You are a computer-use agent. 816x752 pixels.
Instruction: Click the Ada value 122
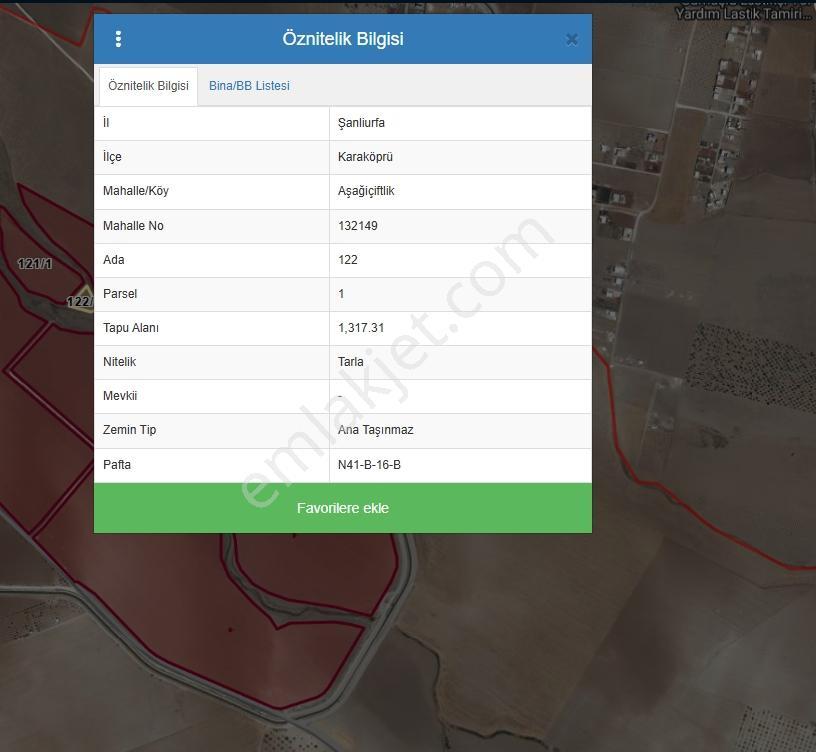pyautogui.click(x=348, y=260)
